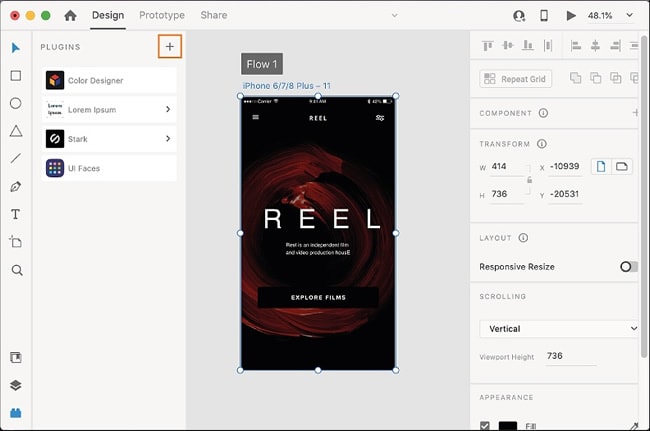Select the Ellipse tool

(16, 103)
